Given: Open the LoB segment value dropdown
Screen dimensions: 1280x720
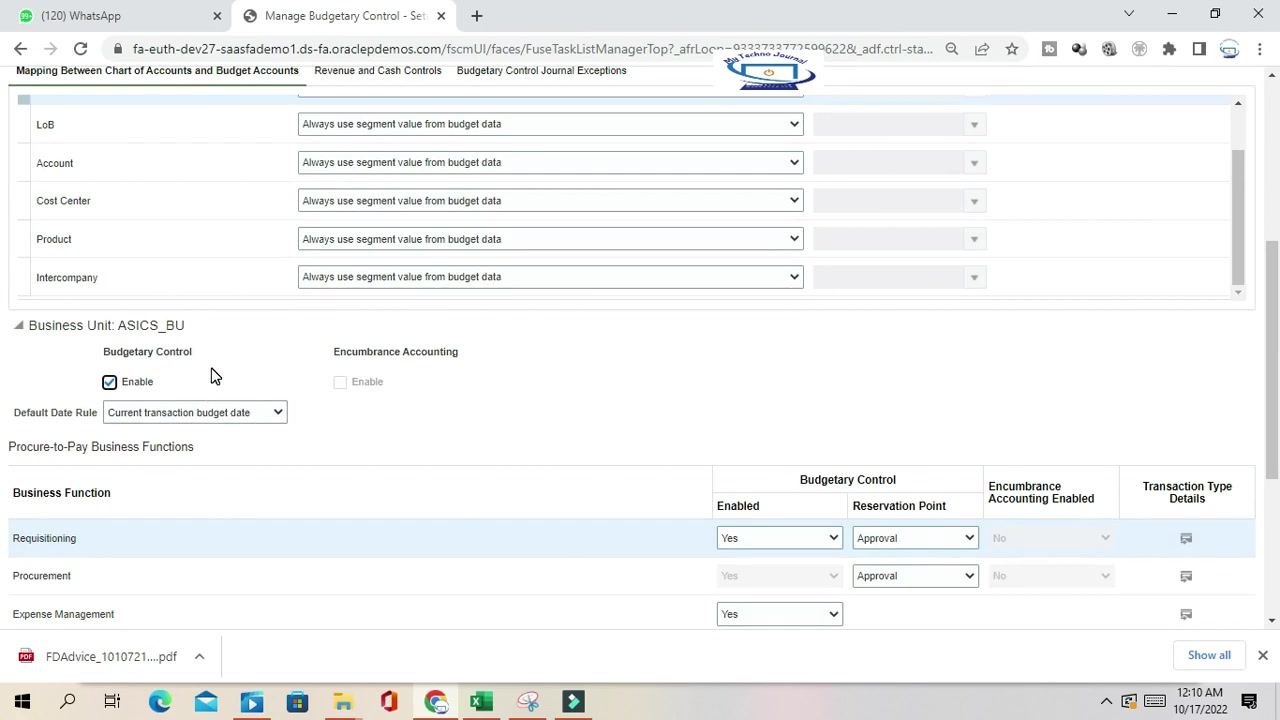Looking at the screenshot, I should point(550,124).
